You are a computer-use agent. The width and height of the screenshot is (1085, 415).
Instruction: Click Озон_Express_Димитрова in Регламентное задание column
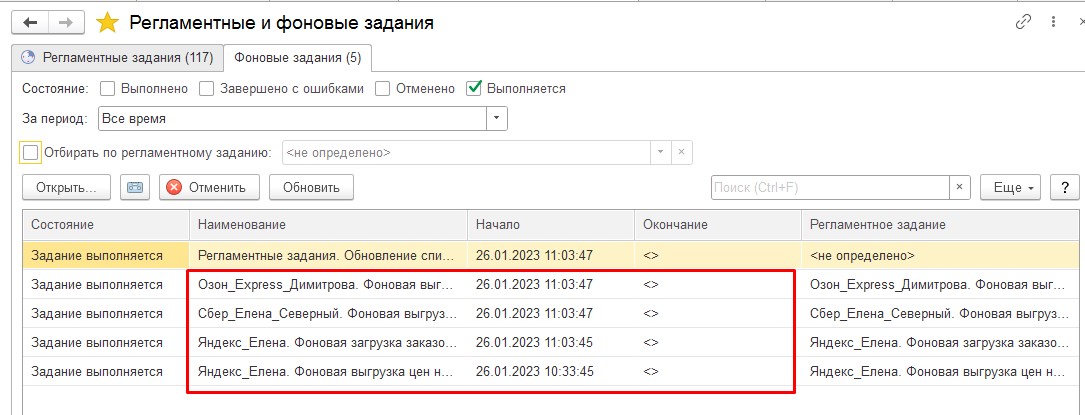point(942,284)
